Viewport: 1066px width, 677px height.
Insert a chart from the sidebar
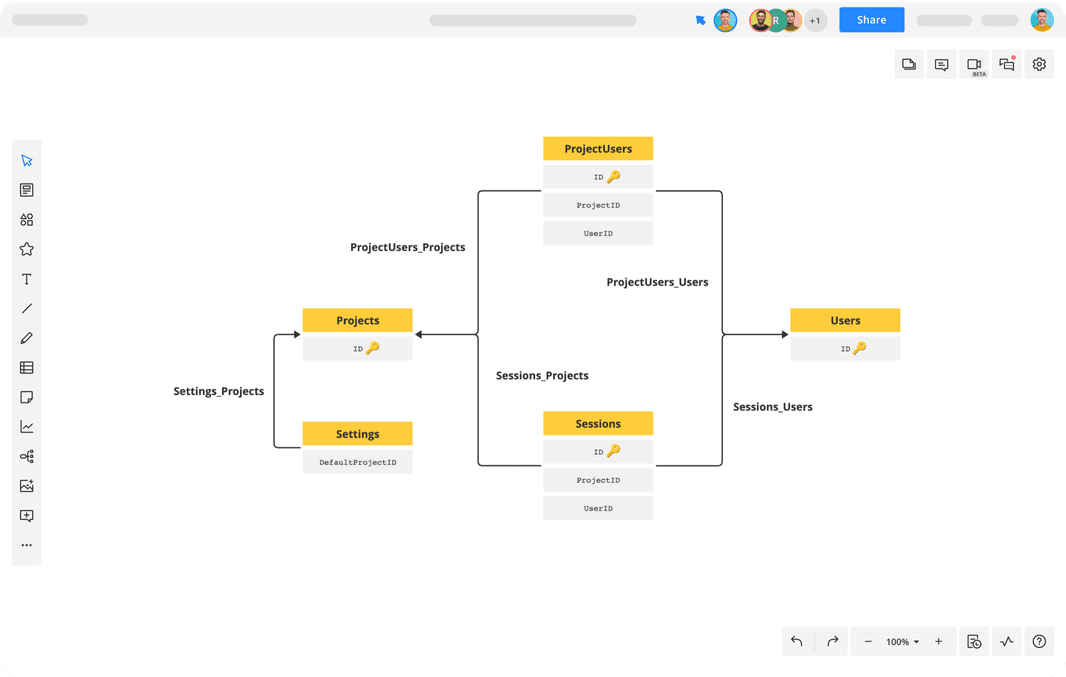pos(27,427)
